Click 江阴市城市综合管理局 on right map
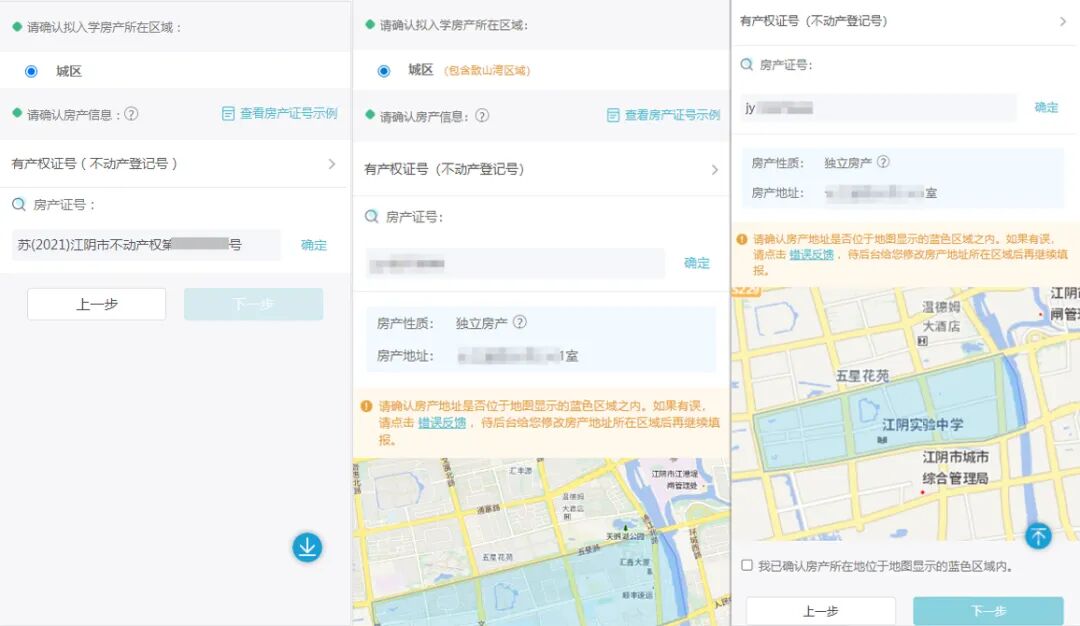 [955, 468]
